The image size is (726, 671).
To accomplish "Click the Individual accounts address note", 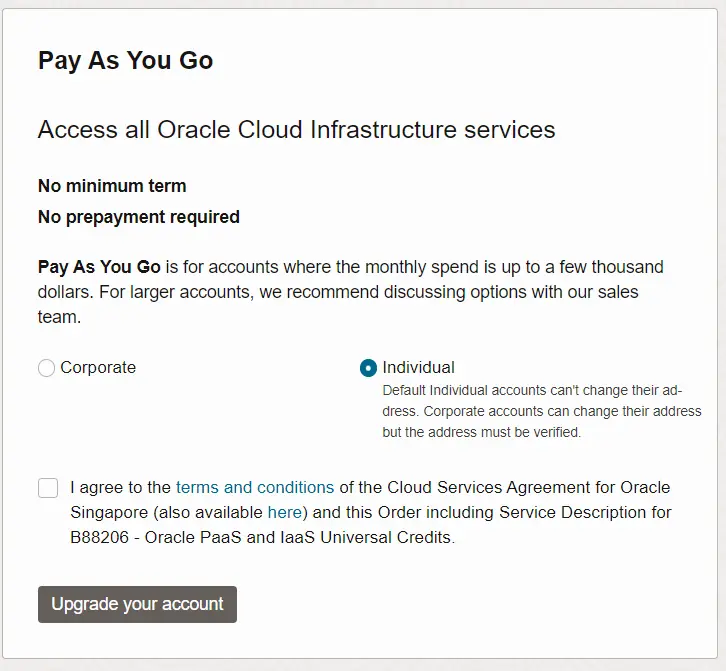I will click(541, 411).
